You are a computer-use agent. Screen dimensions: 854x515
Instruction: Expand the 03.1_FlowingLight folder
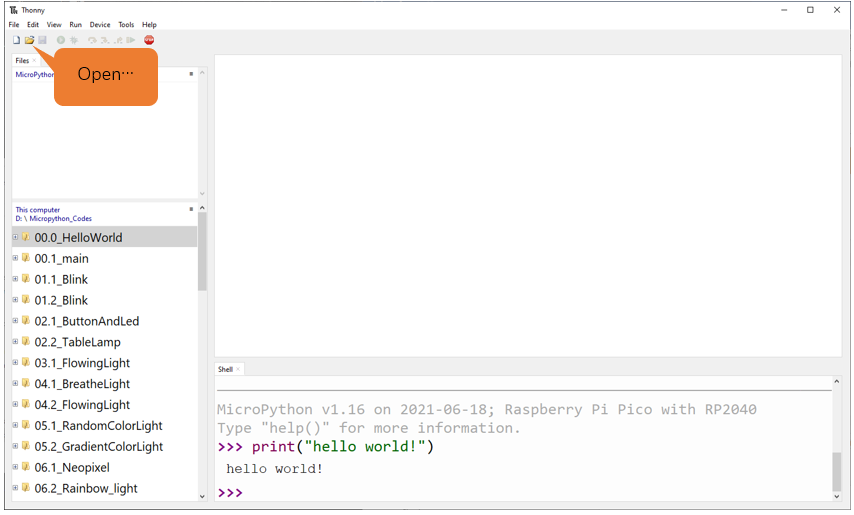[15, 362]
